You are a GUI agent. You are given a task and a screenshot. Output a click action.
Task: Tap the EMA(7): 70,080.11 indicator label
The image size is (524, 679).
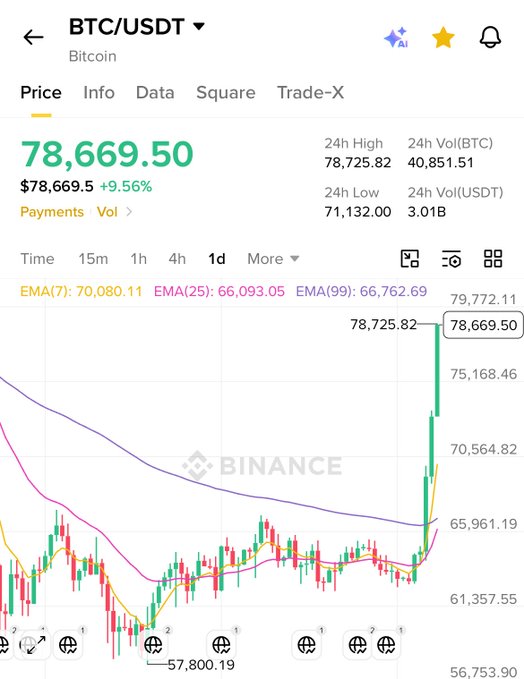tap(81, 291)
